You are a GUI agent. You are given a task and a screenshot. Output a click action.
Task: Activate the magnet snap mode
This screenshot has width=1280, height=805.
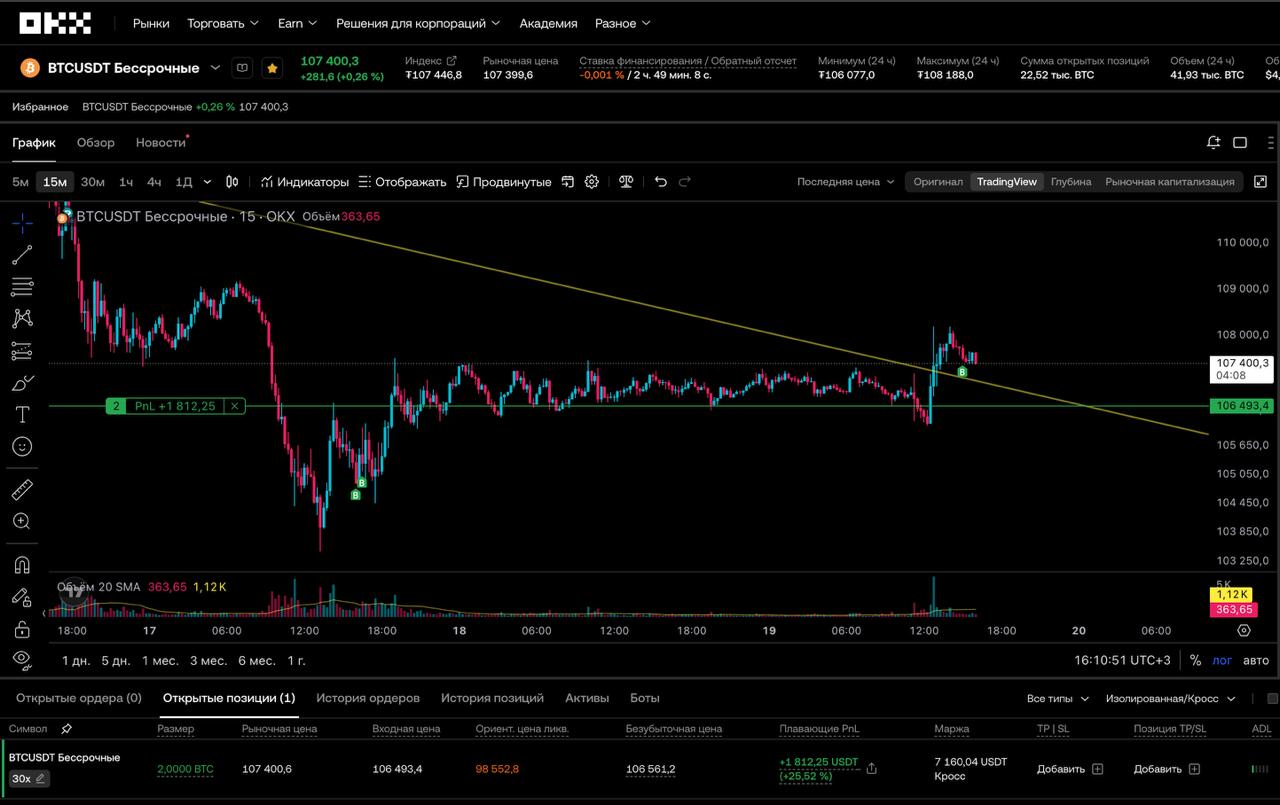(x=22, y=565)
